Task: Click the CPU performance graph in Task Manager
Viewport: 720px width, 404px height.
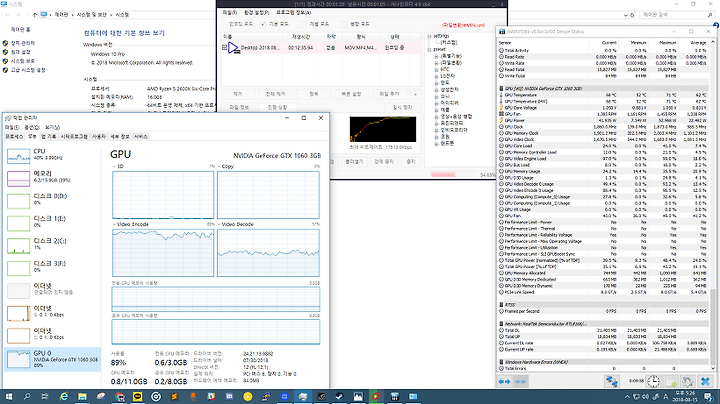Action: point(18,157)
